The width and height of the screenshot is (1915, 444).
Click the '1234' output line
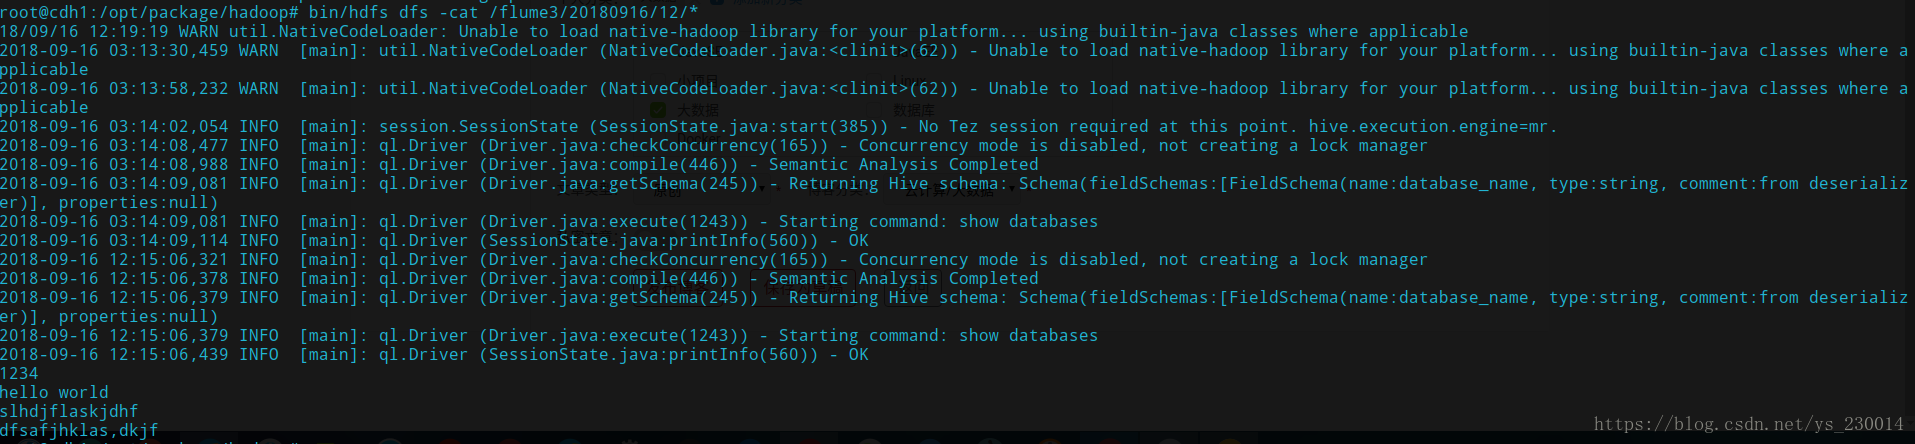19,373
